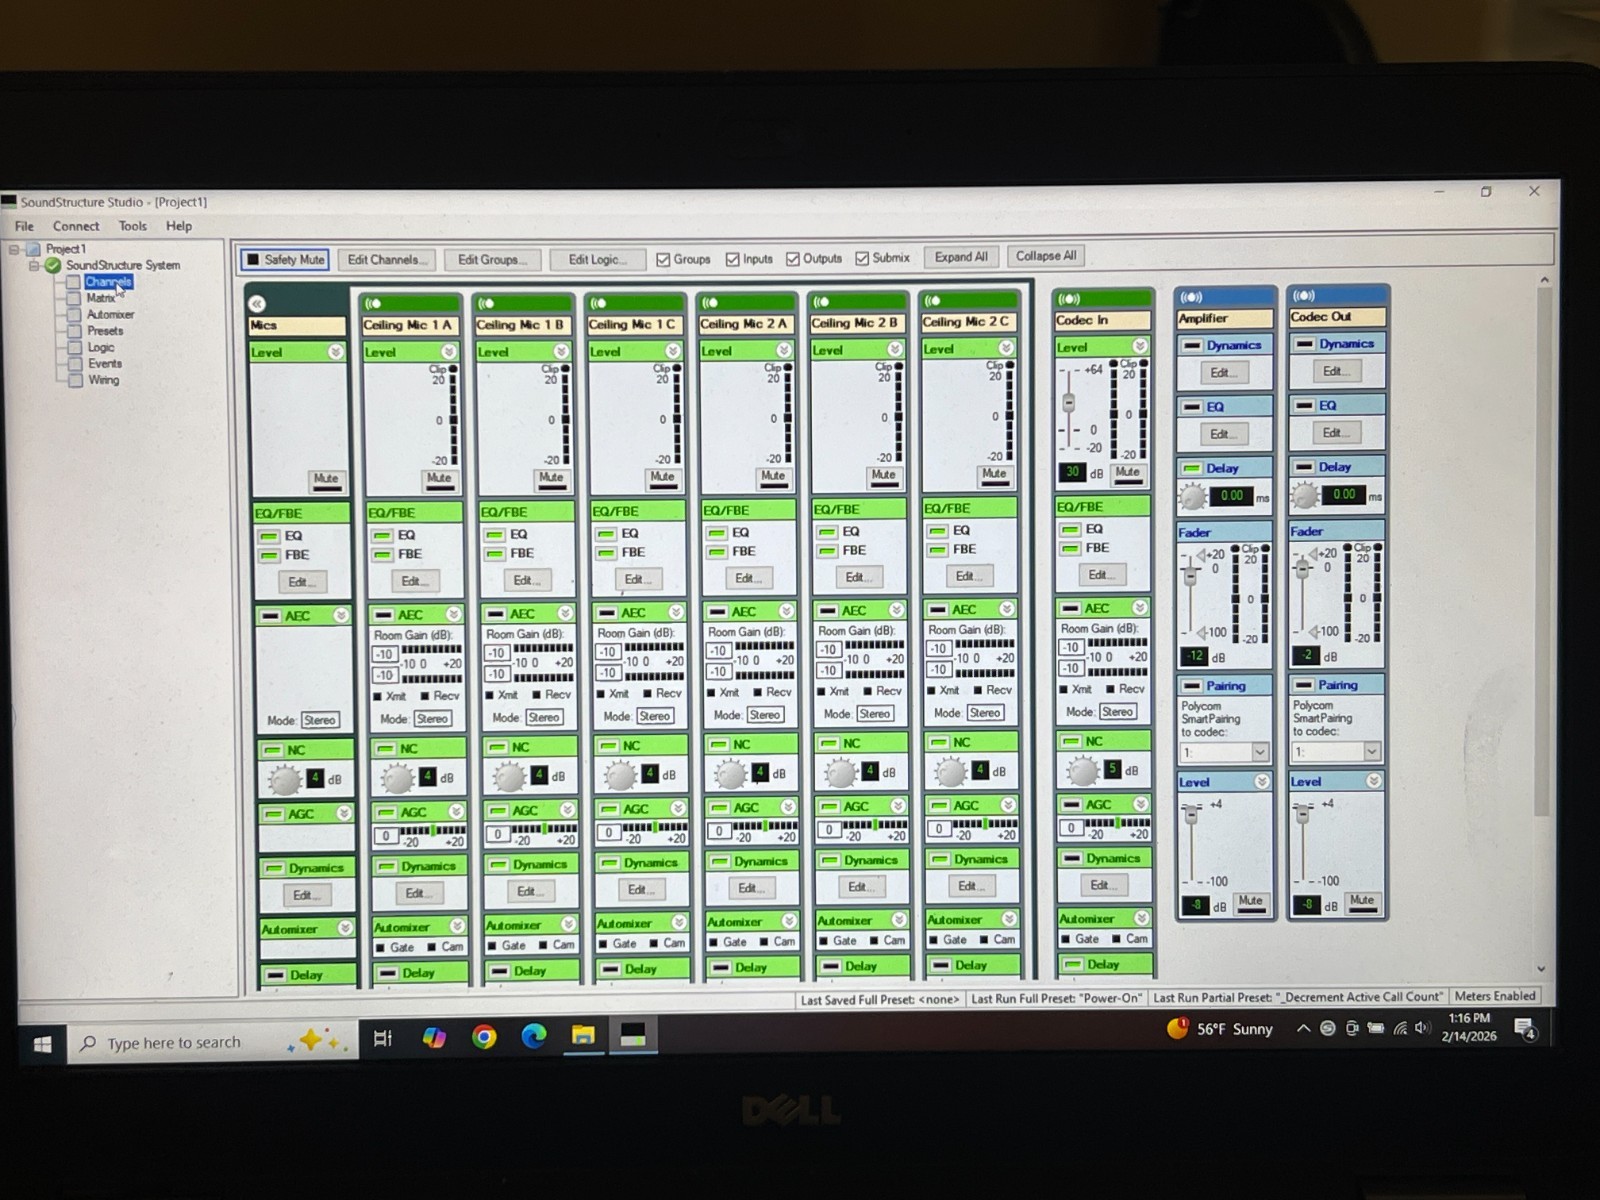
Task: Toggle the Outputs checkbox
Action: click(x=793, y=259)
